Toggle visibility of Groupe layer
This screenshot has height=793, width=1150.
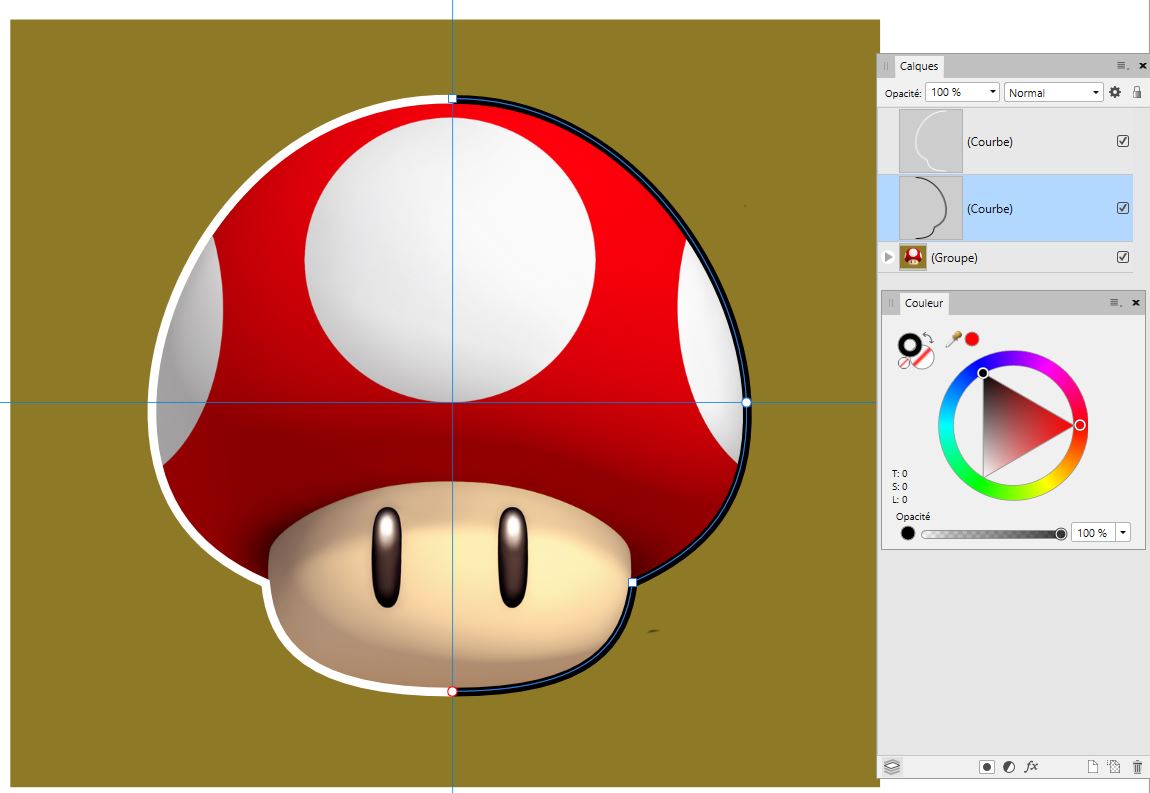1123,257
